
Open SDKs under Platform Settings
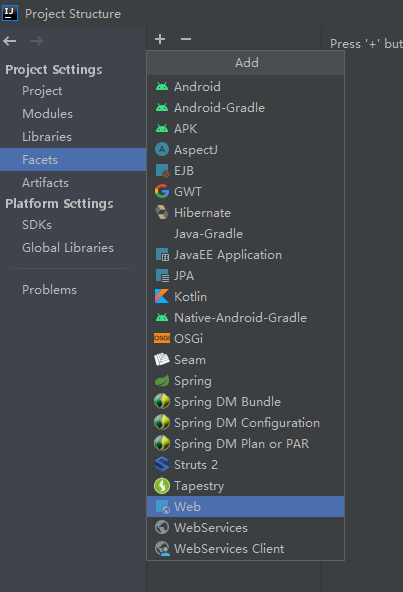(73, 225)
